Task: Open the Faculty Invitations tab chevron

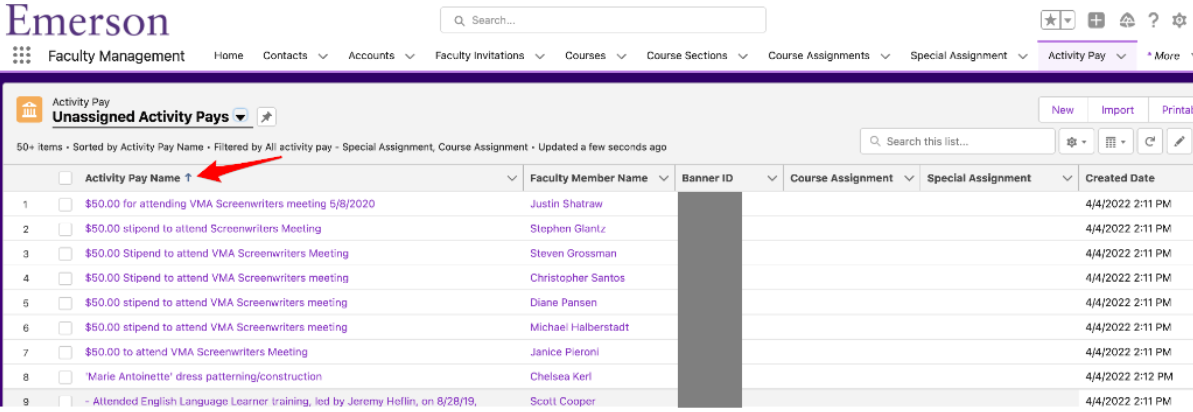Action: [539, 56]
